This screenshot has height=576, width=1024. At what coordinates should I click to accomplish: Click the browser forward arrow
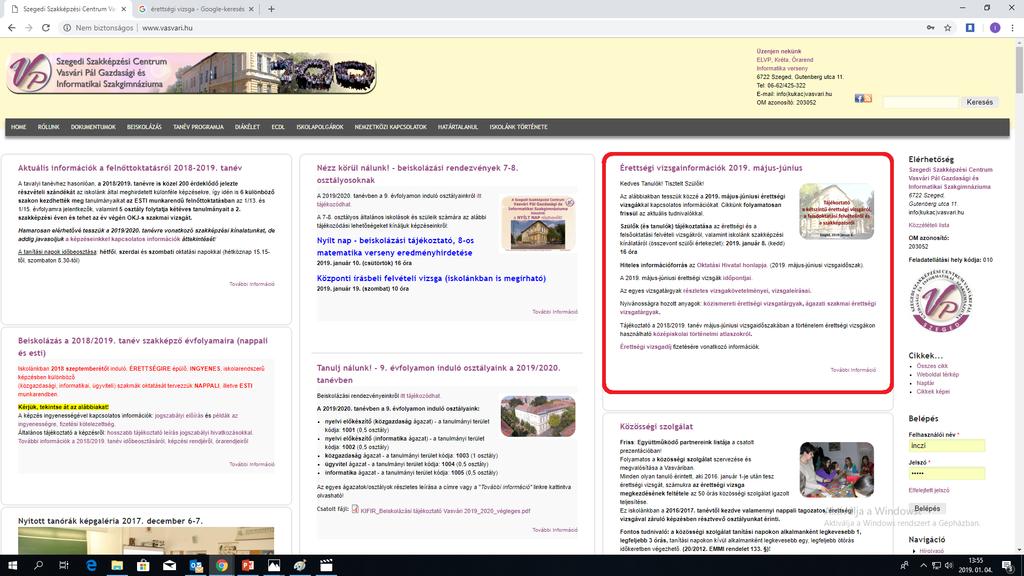point(28,28)
